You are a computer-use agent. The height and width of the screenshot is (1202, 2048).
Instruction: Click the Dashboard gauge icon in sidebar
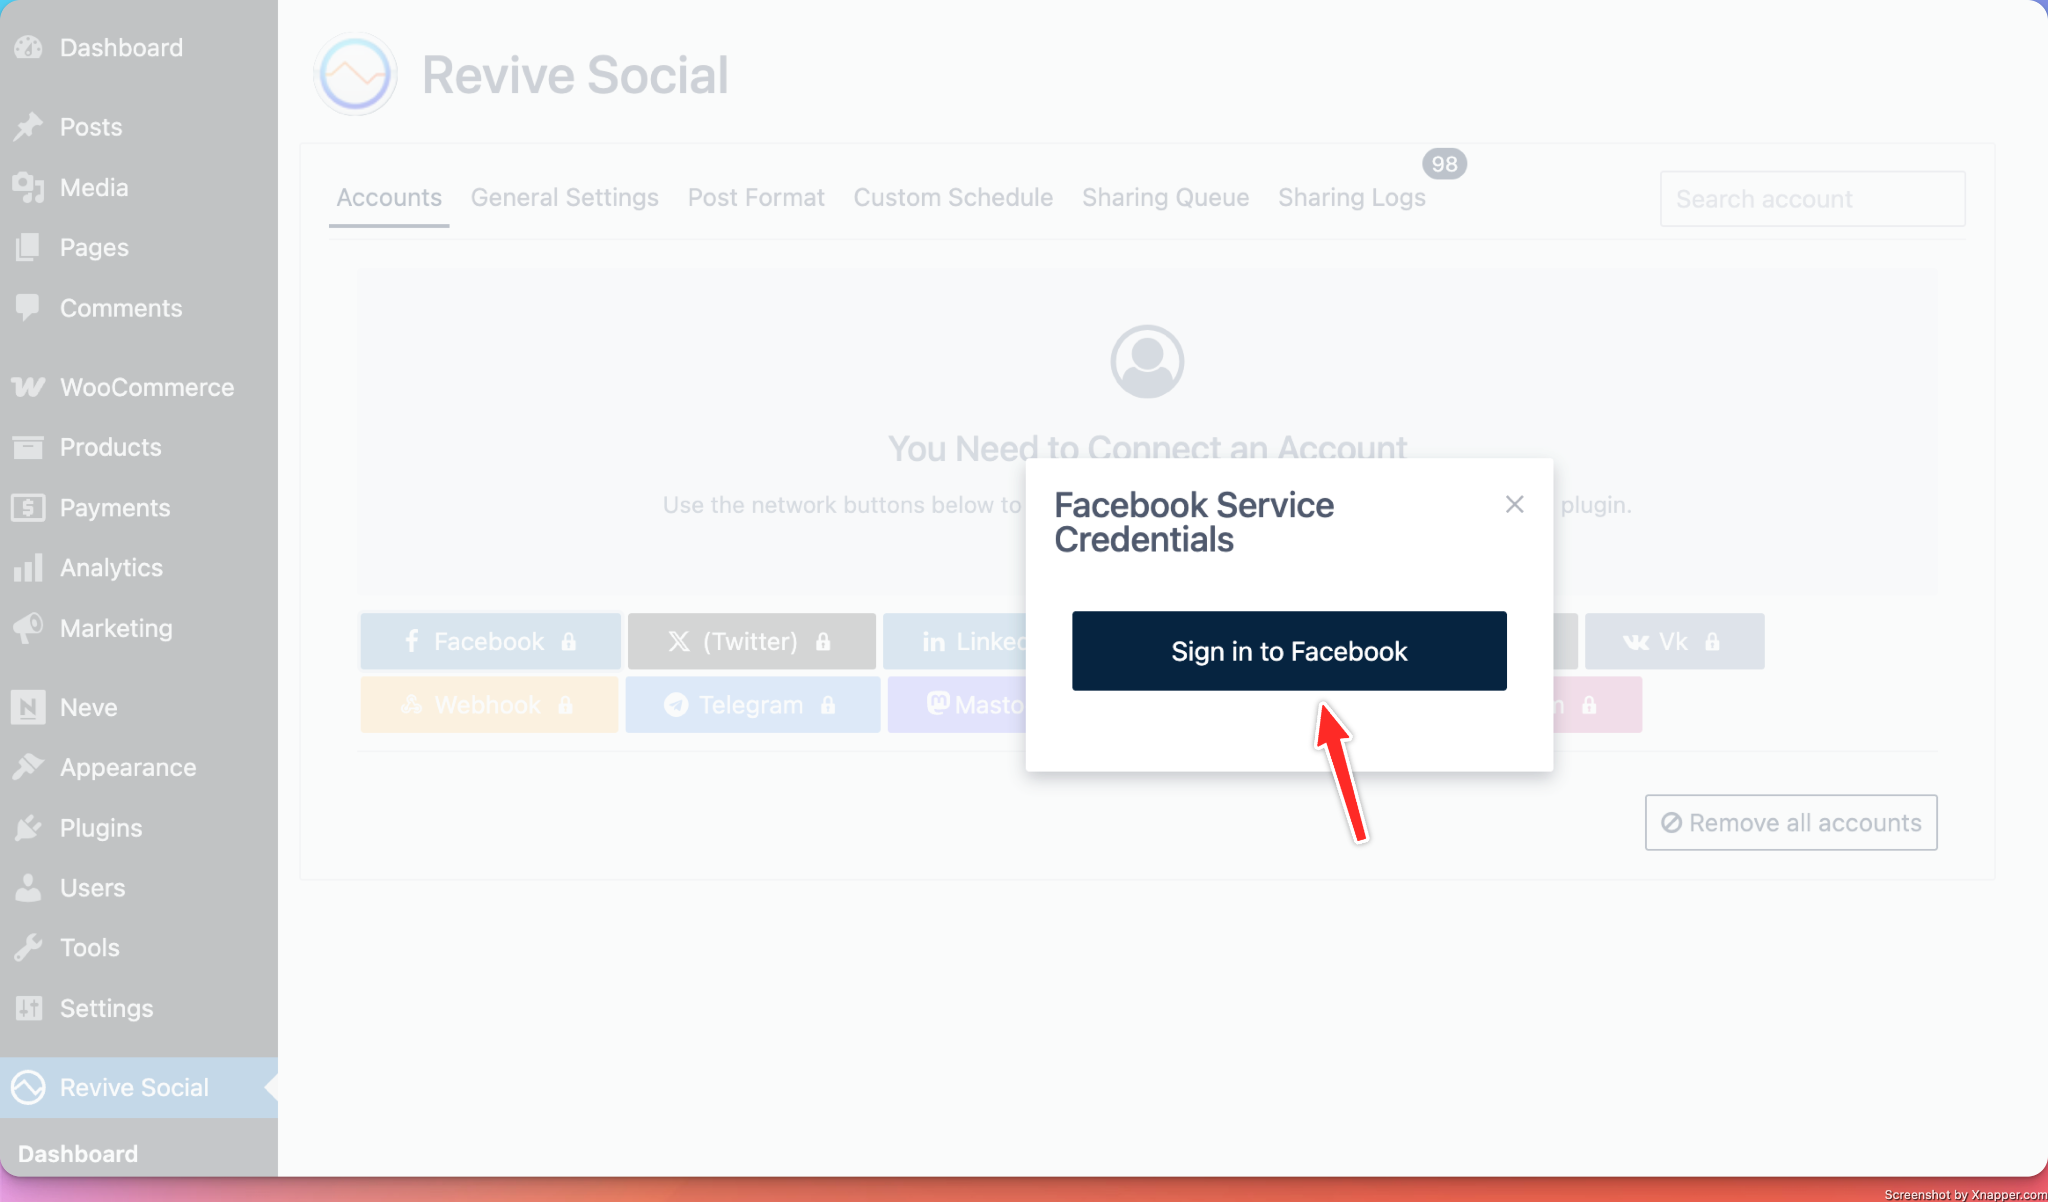(x=28, y=47)
